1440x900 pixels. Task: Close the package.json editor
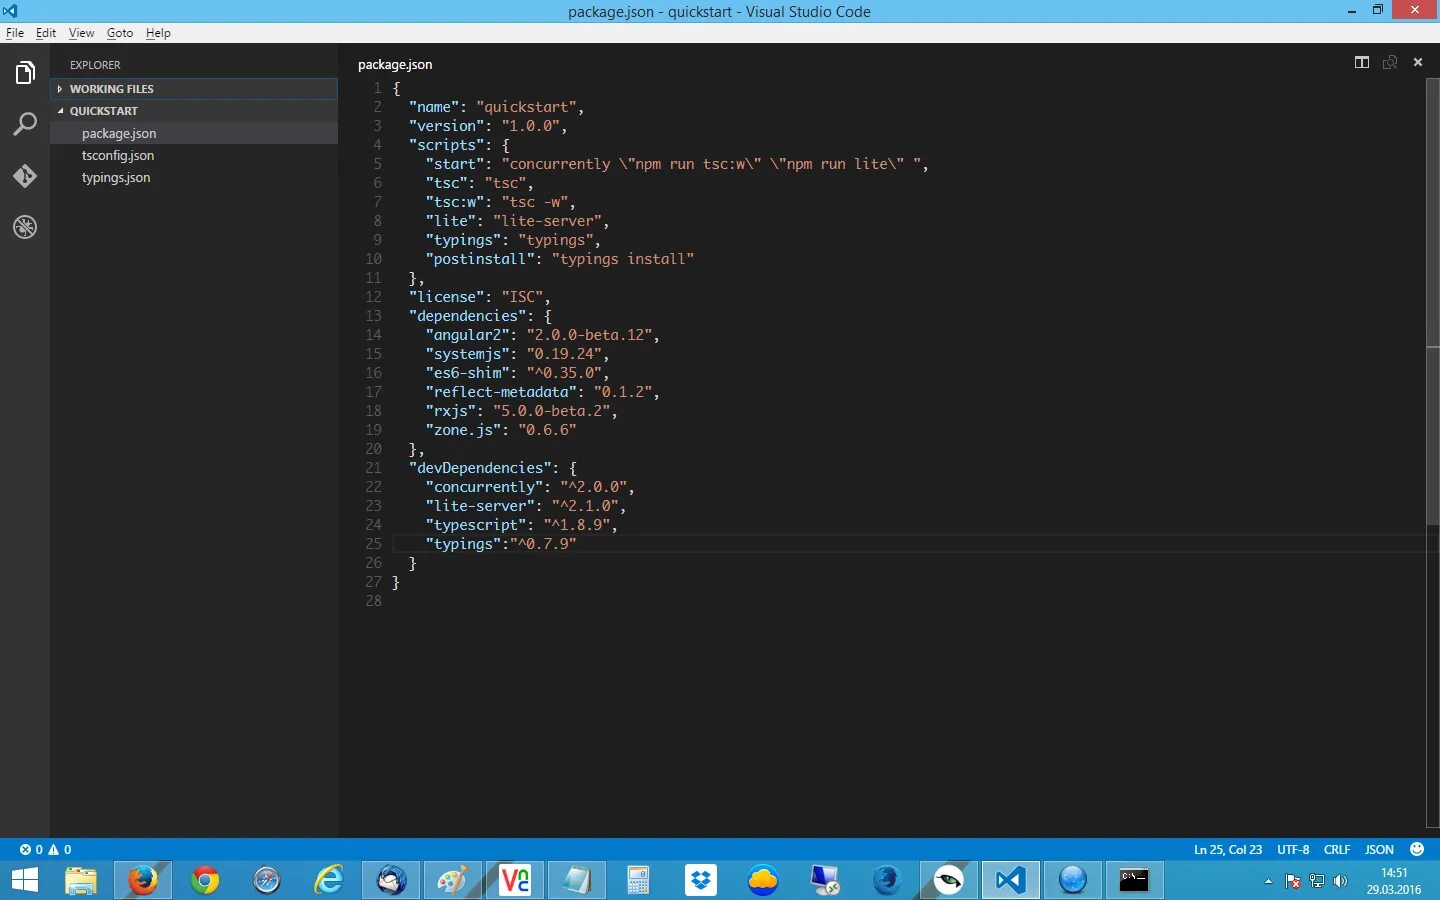pos(1417,62)
